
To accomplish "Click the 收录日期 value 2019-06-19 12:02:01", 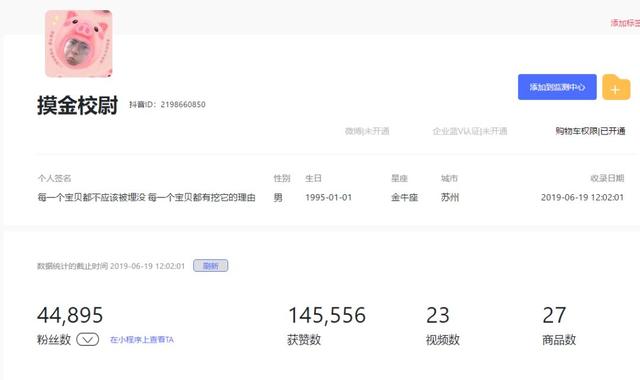I will [x=582, y=198].
